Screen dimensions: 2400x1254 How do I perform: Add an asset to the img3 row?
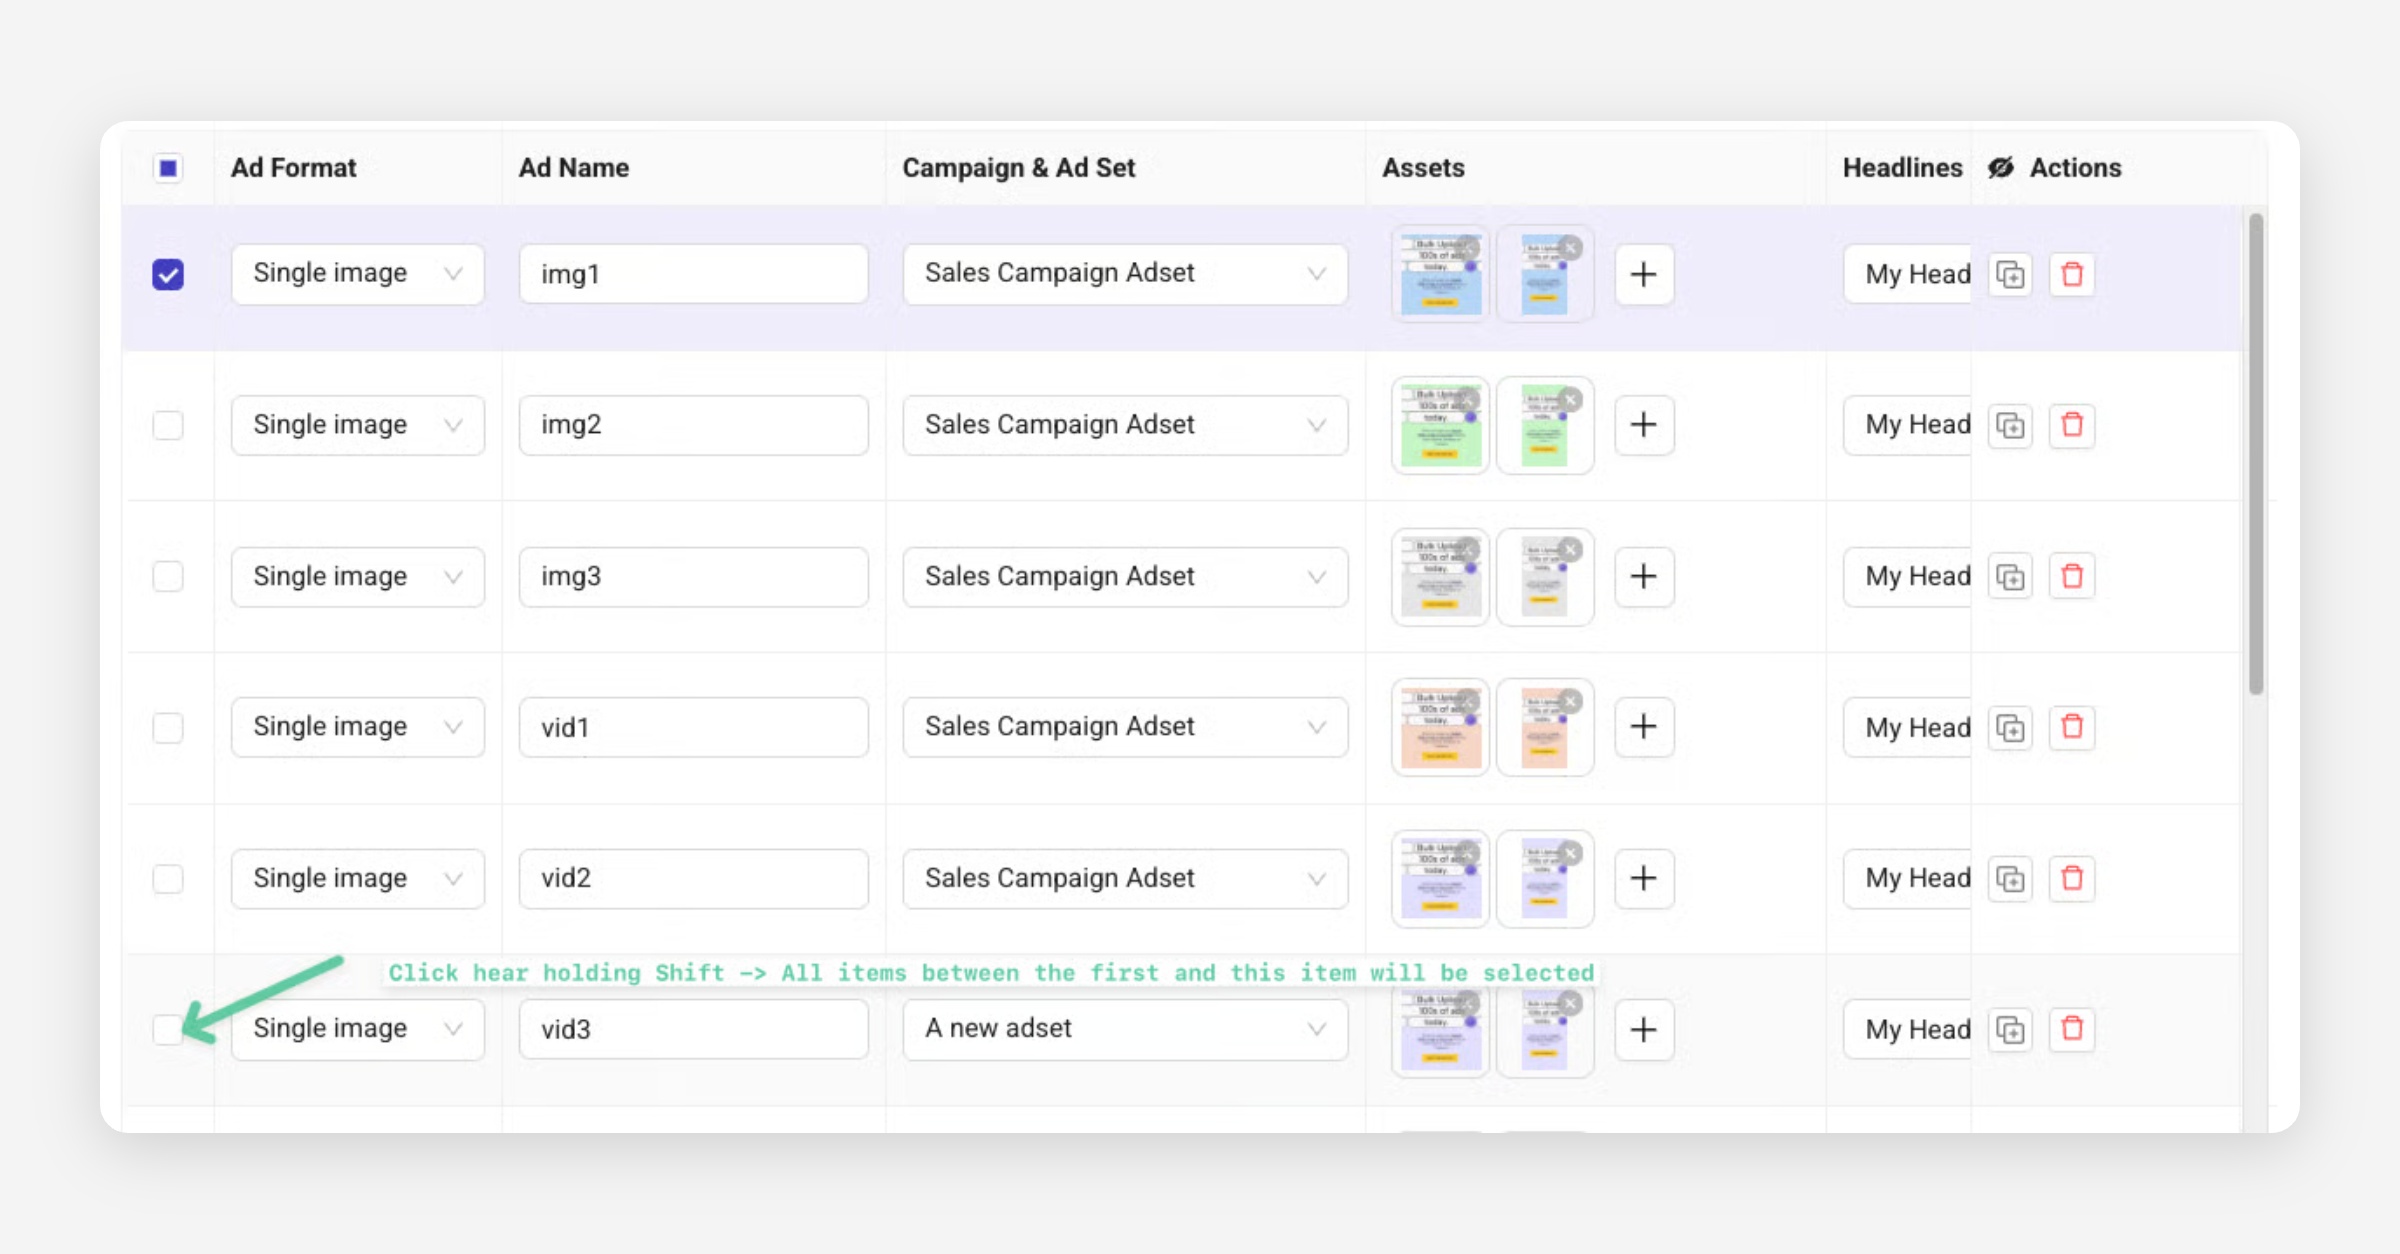click(1643, 576)
